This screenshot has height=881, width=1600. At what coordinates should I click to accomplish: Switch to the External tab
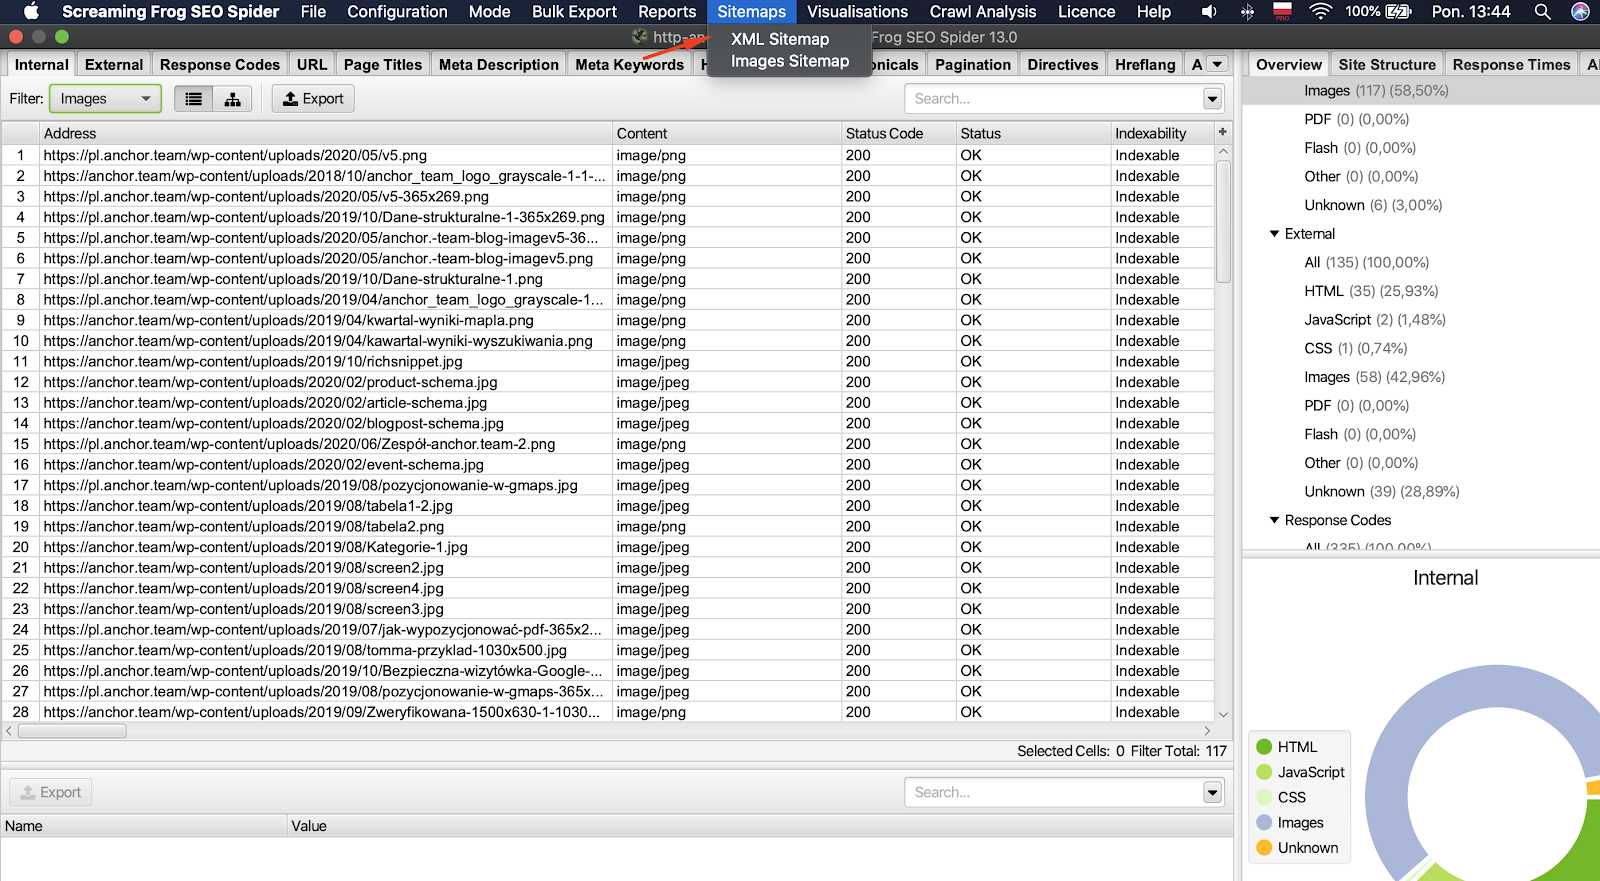coord(114,65)
